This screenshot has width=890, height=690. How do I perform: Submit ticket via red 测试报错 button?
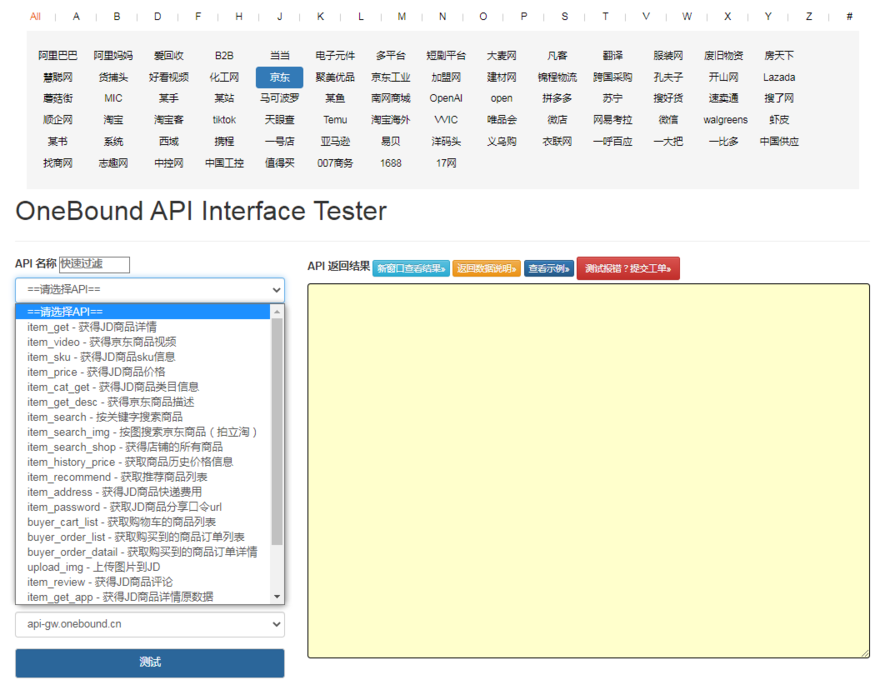[x=628, y=268]
